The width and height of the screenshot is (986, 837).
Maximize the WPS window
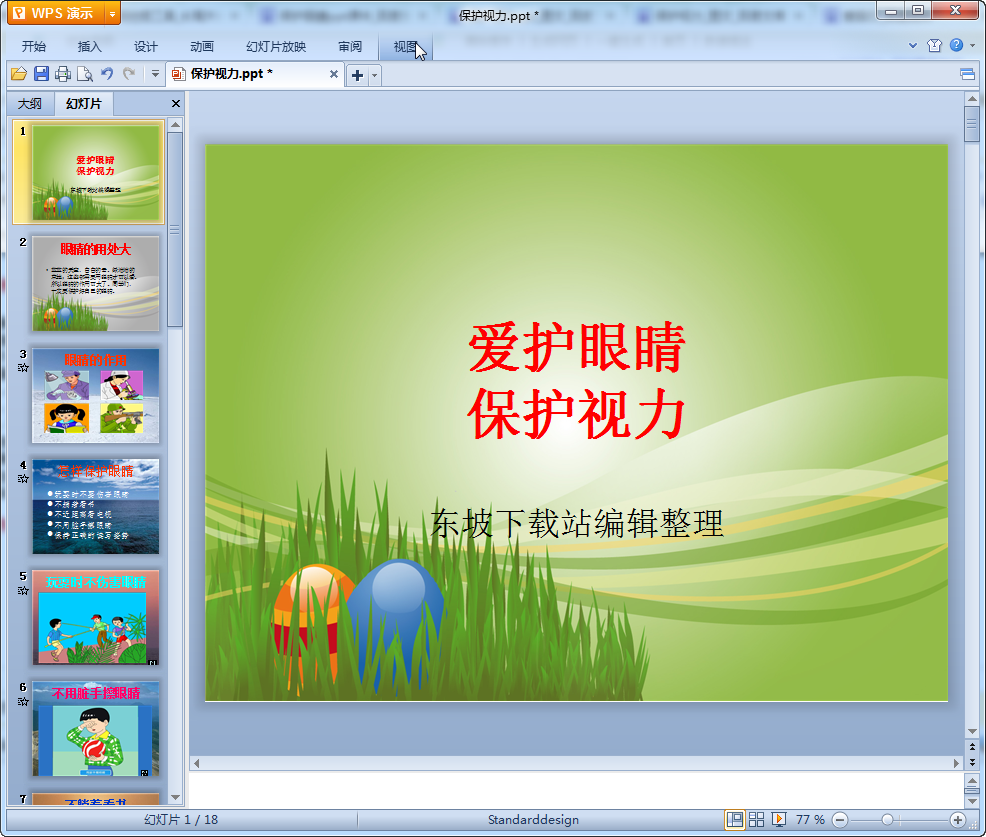click(x=918, y=11)
